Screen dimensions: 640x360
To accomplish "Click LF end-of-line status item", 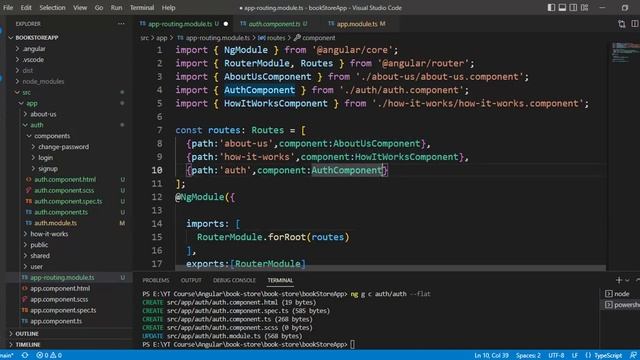I will (x=575, y=355).
